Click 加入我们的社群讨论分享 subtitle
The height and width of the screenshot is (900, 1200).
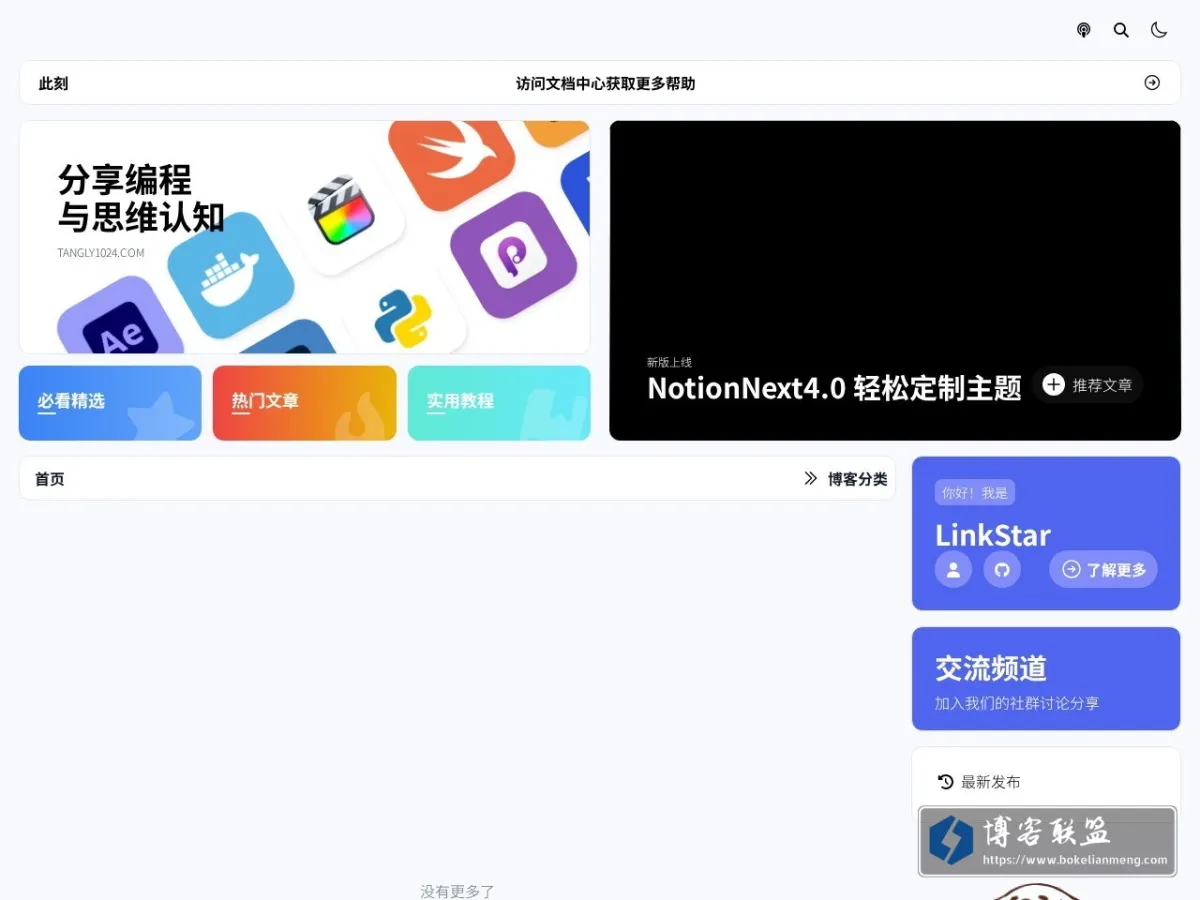click(1017, 703)
